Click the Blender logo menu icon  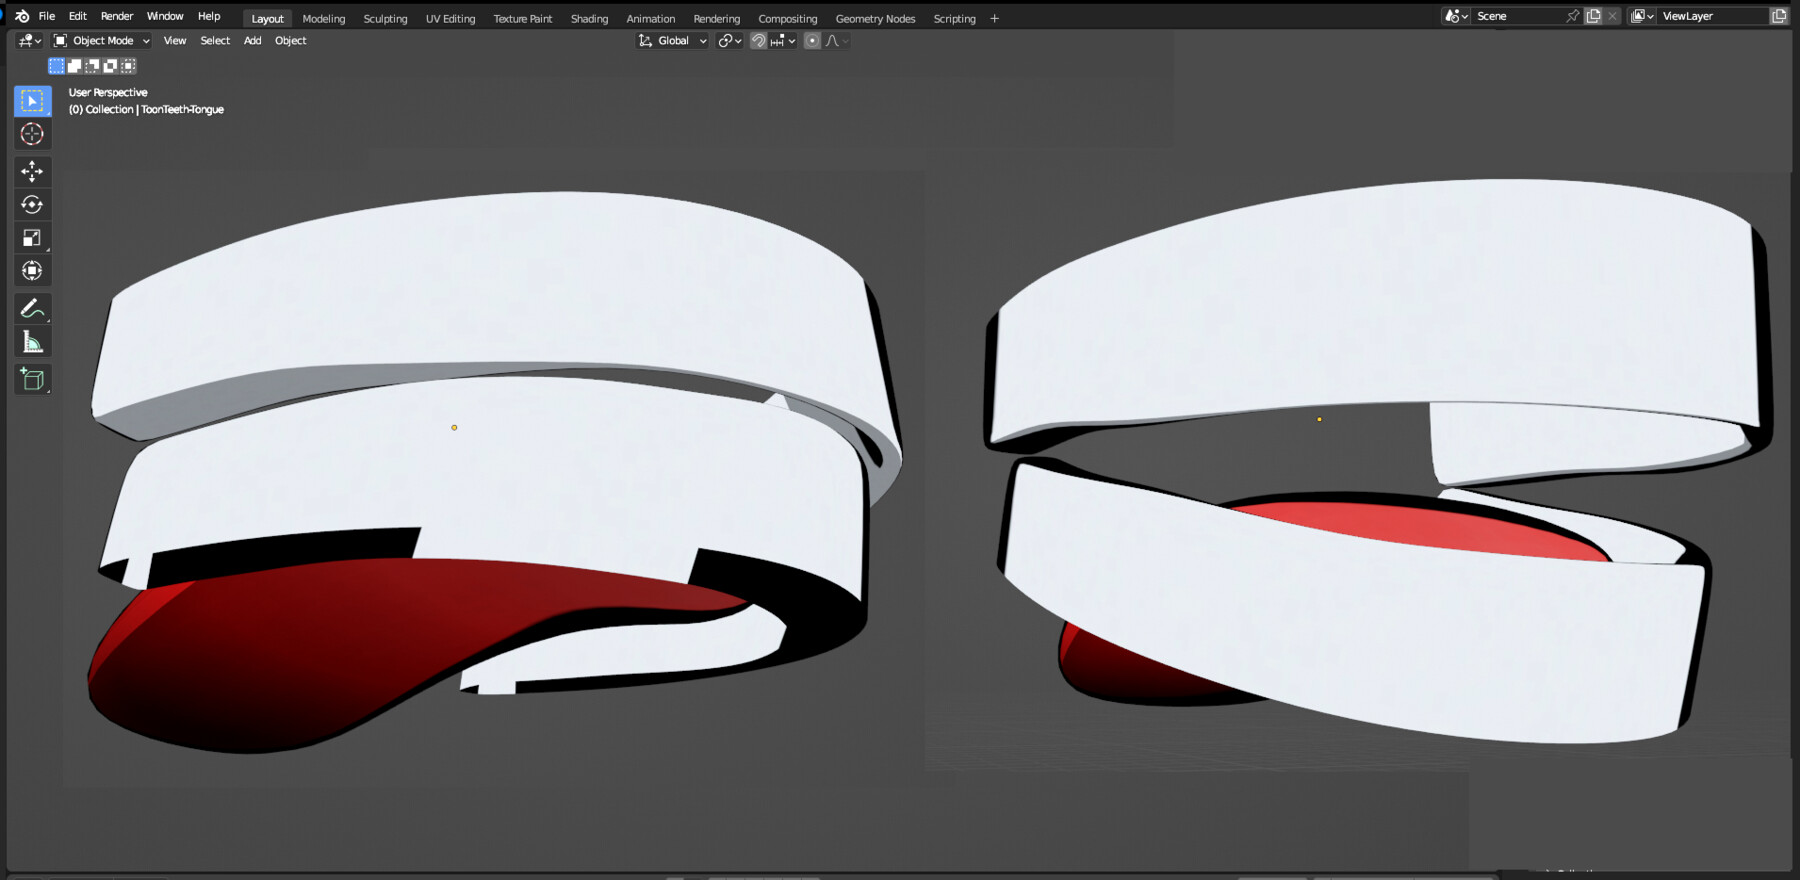click(22, 16)
